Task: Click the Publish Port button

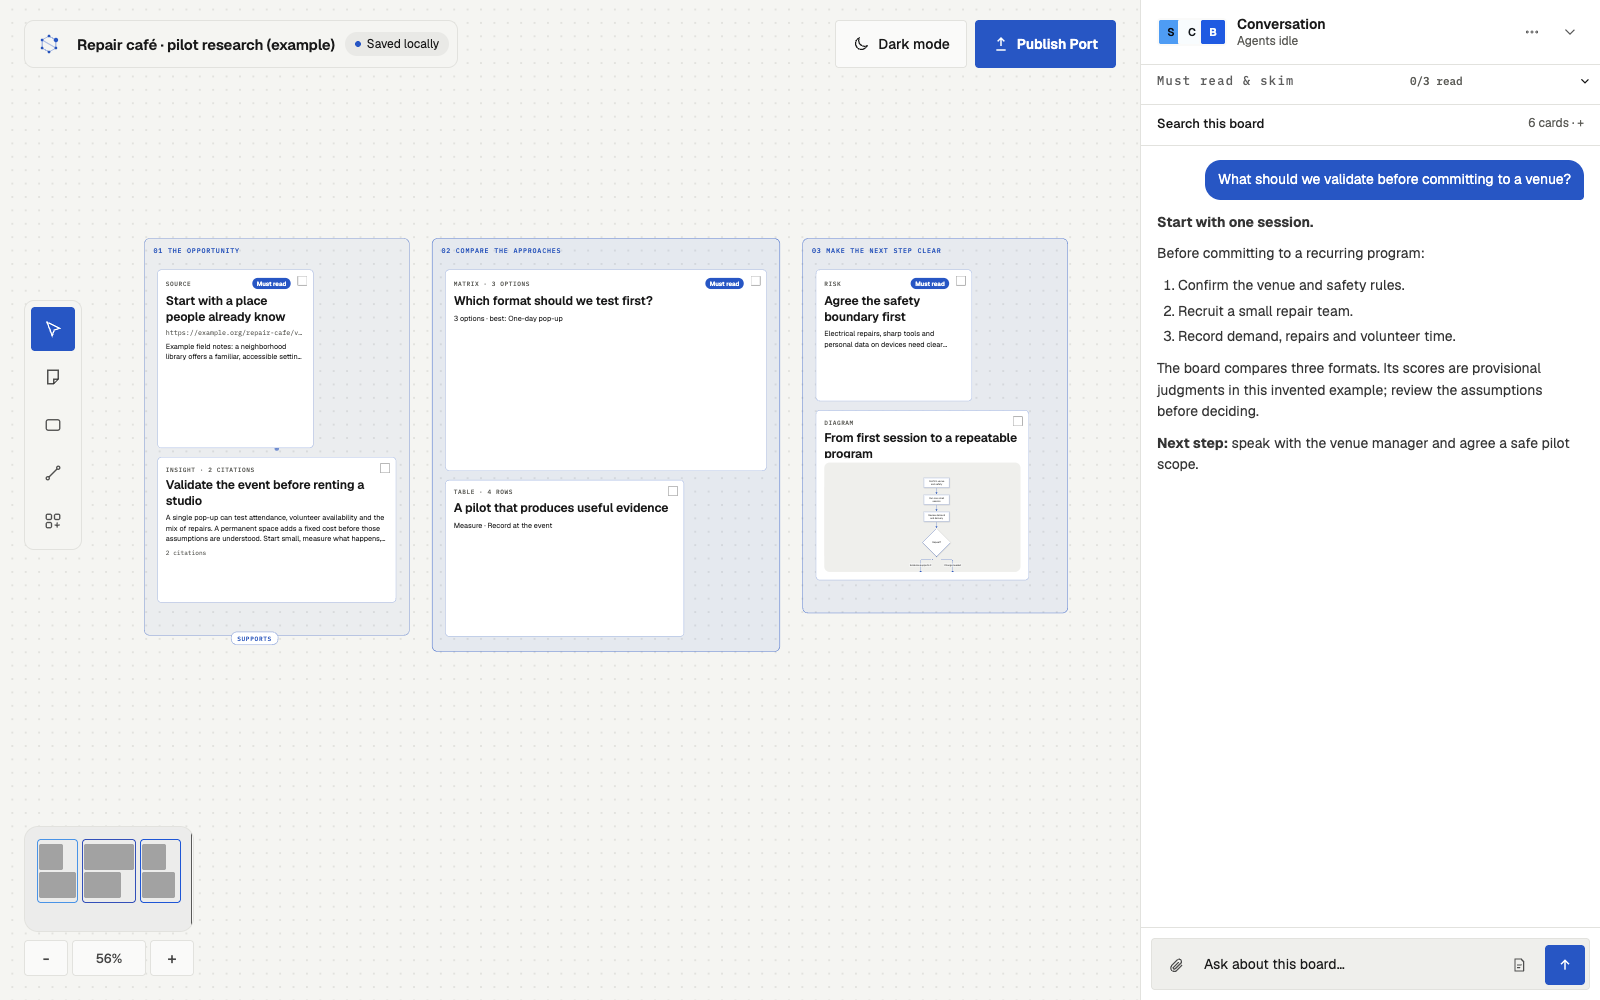Action: (x=1045, y=44)
